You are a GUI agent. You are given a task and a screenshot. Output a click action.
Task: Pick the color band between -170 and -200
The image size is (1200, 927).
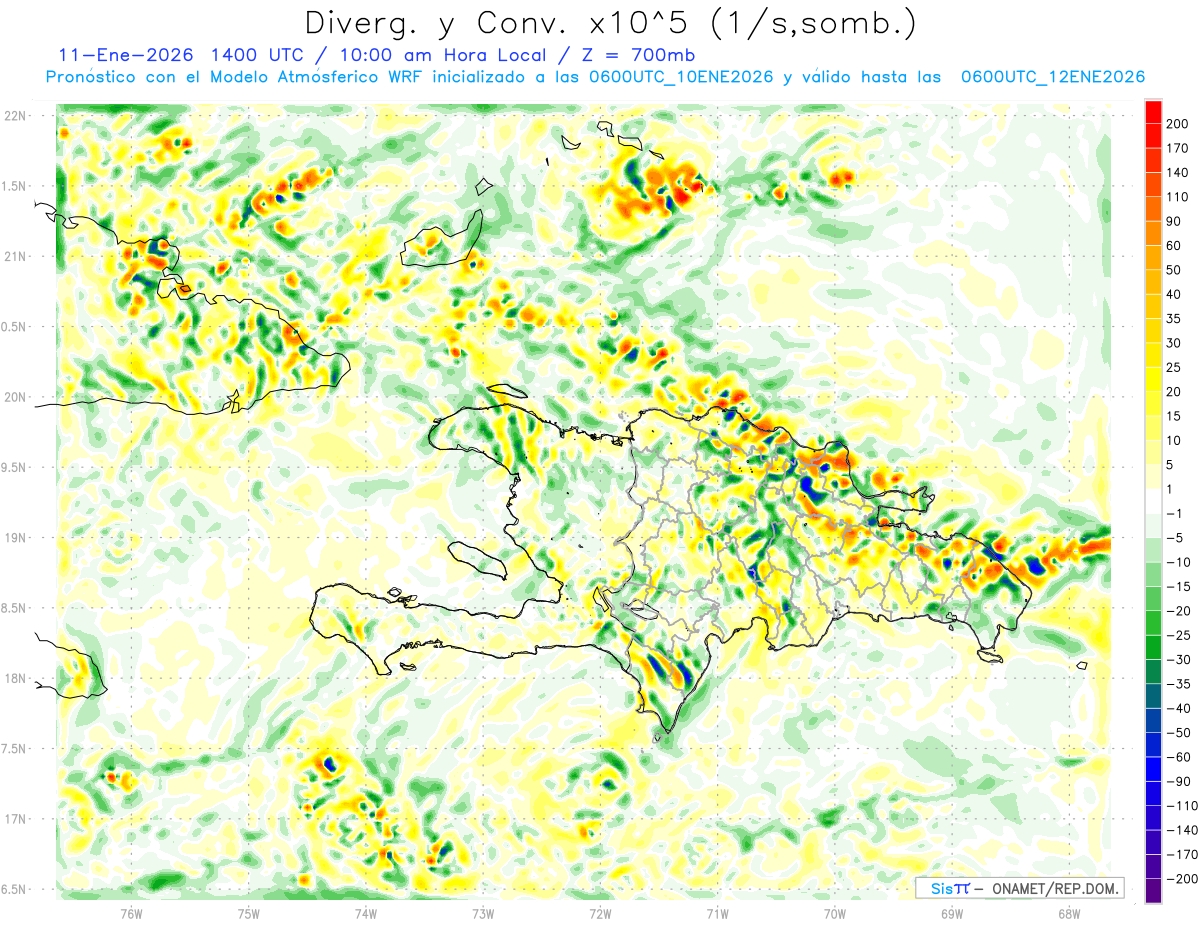[x=1153, y=867]
